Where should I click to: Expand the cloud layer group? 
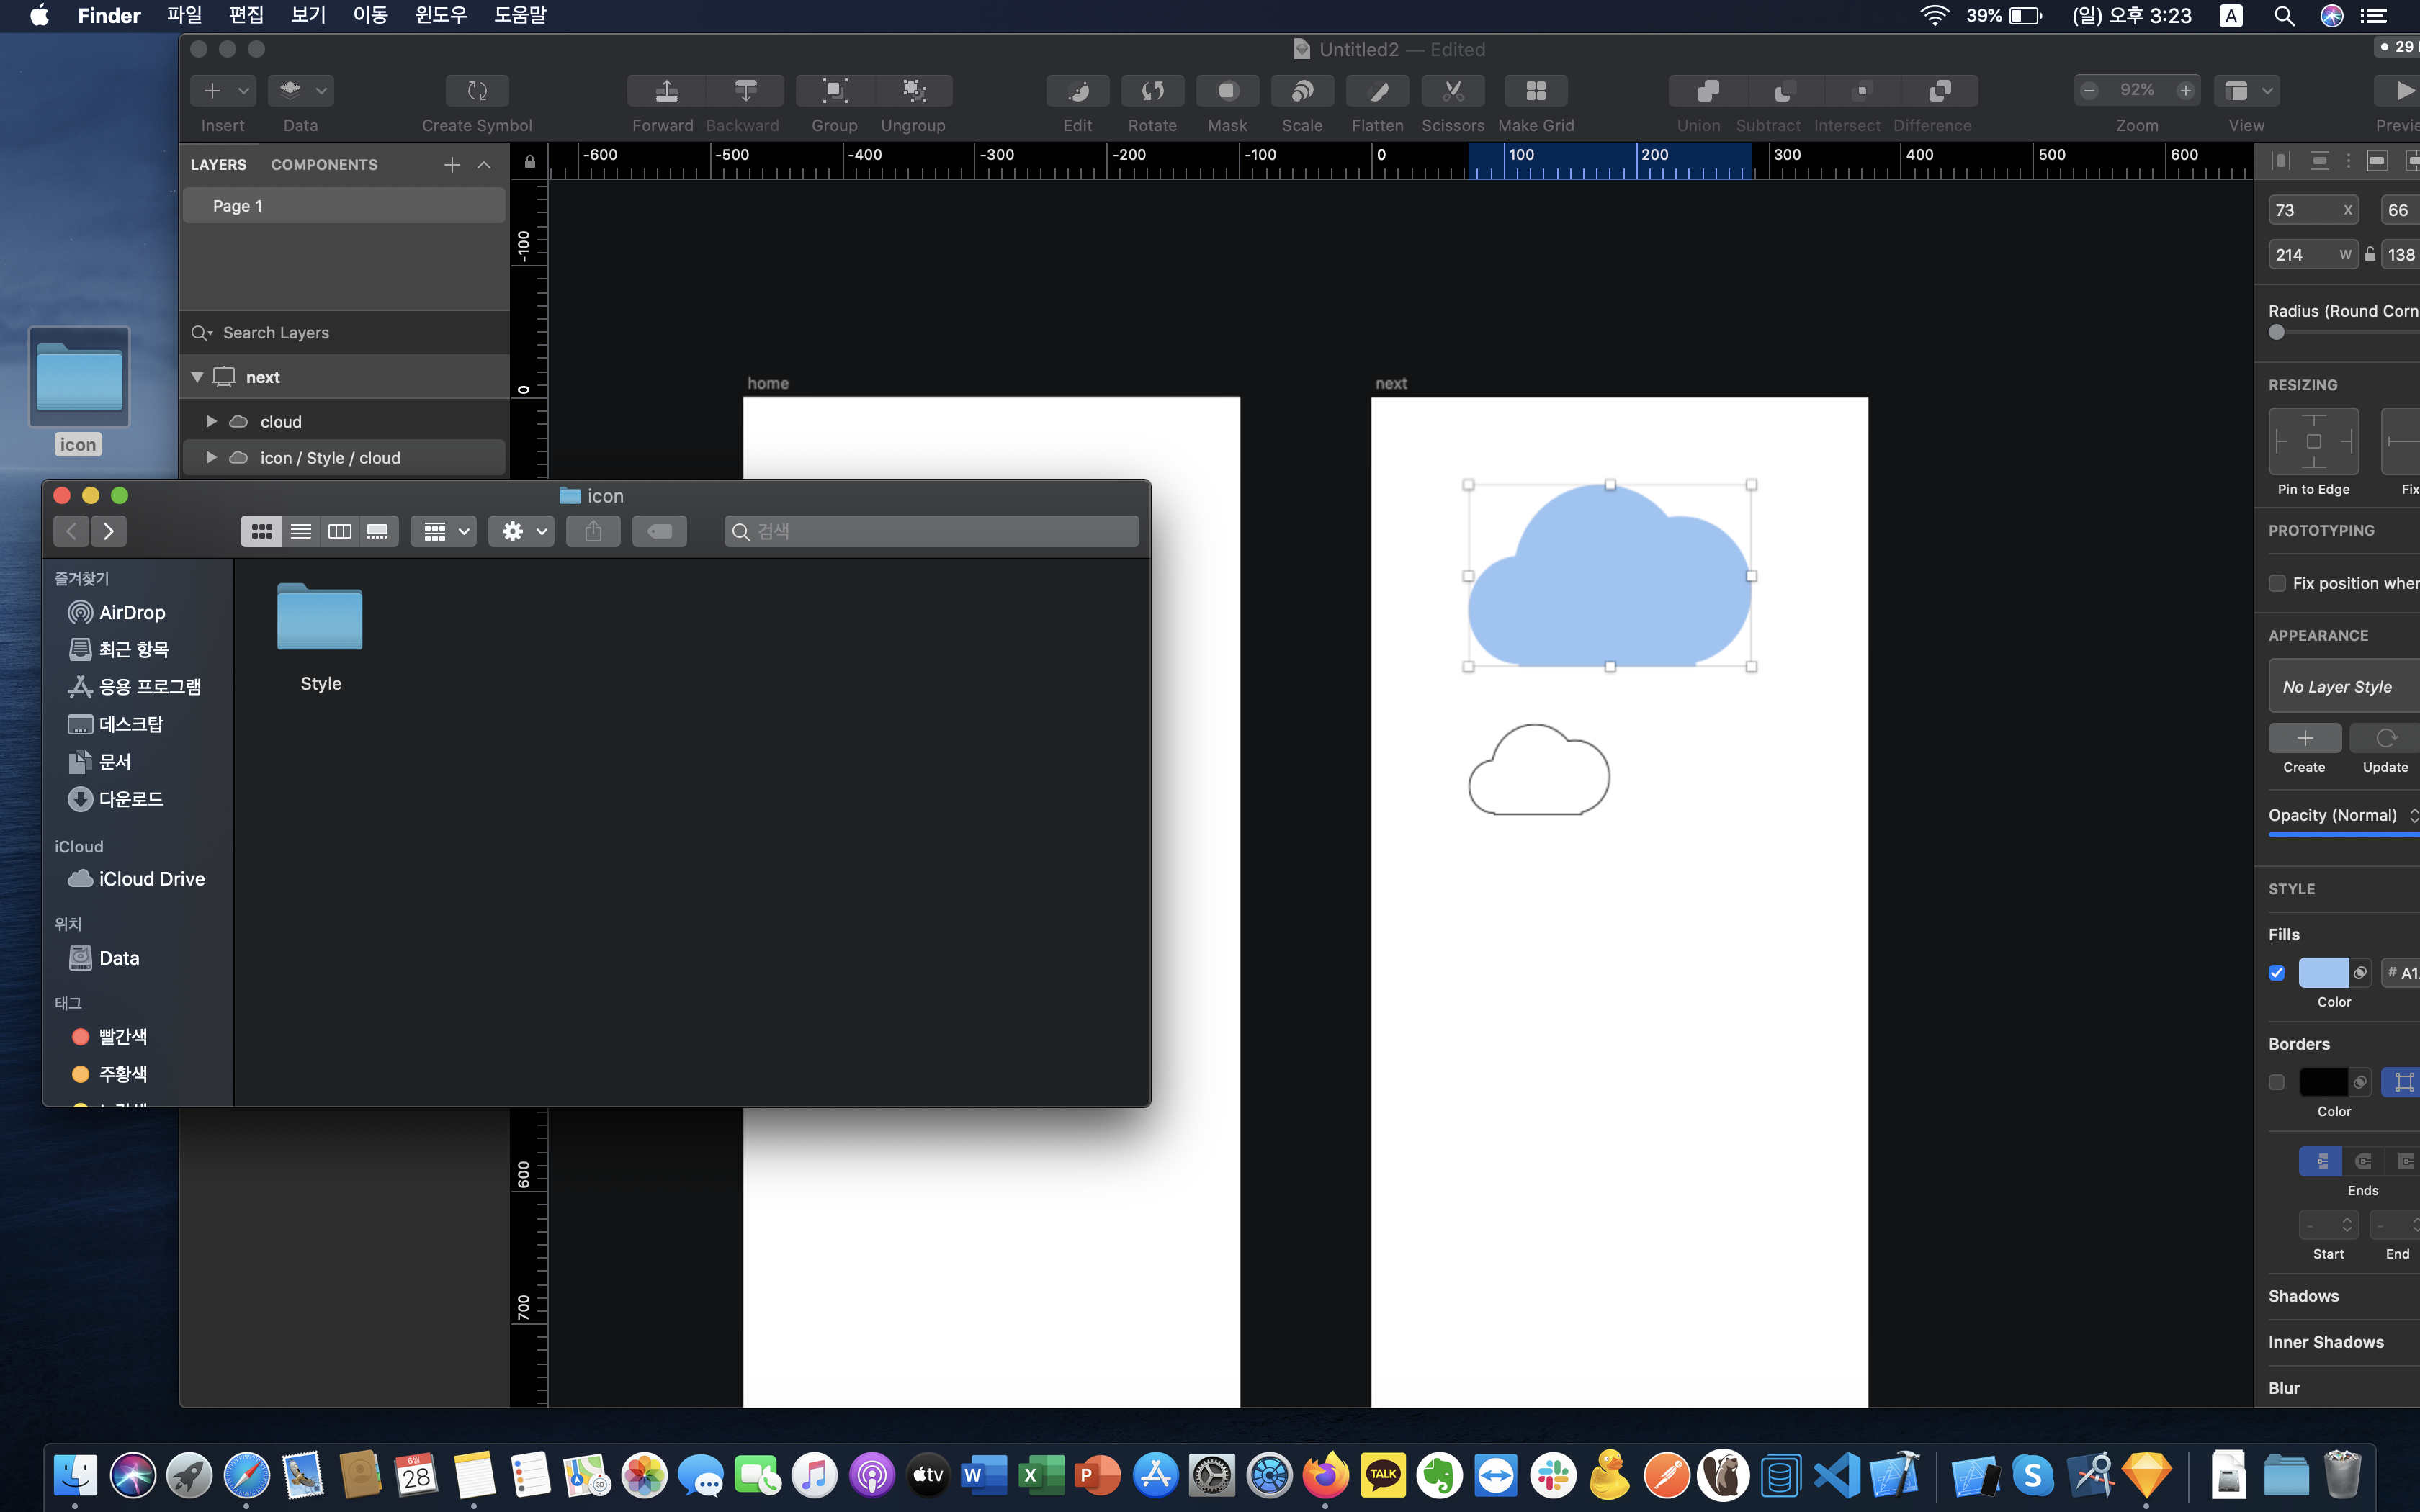211,421
